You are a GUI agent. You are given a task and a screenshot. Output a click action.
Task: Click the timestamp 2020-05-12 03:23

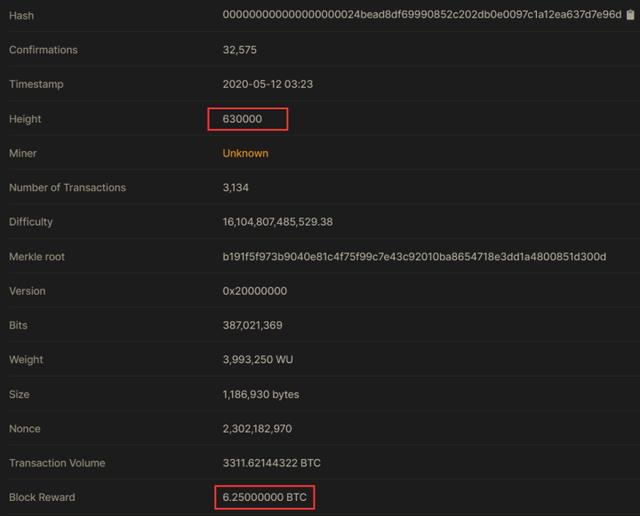(268, 84)
